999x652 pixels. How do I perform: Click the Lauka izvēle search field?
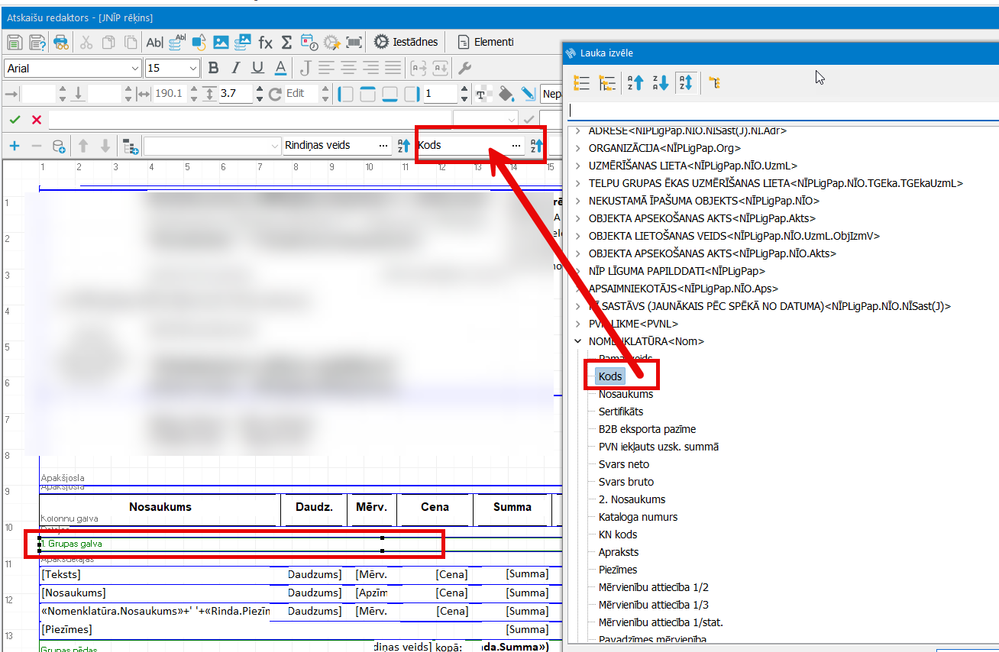coord(783,110)
